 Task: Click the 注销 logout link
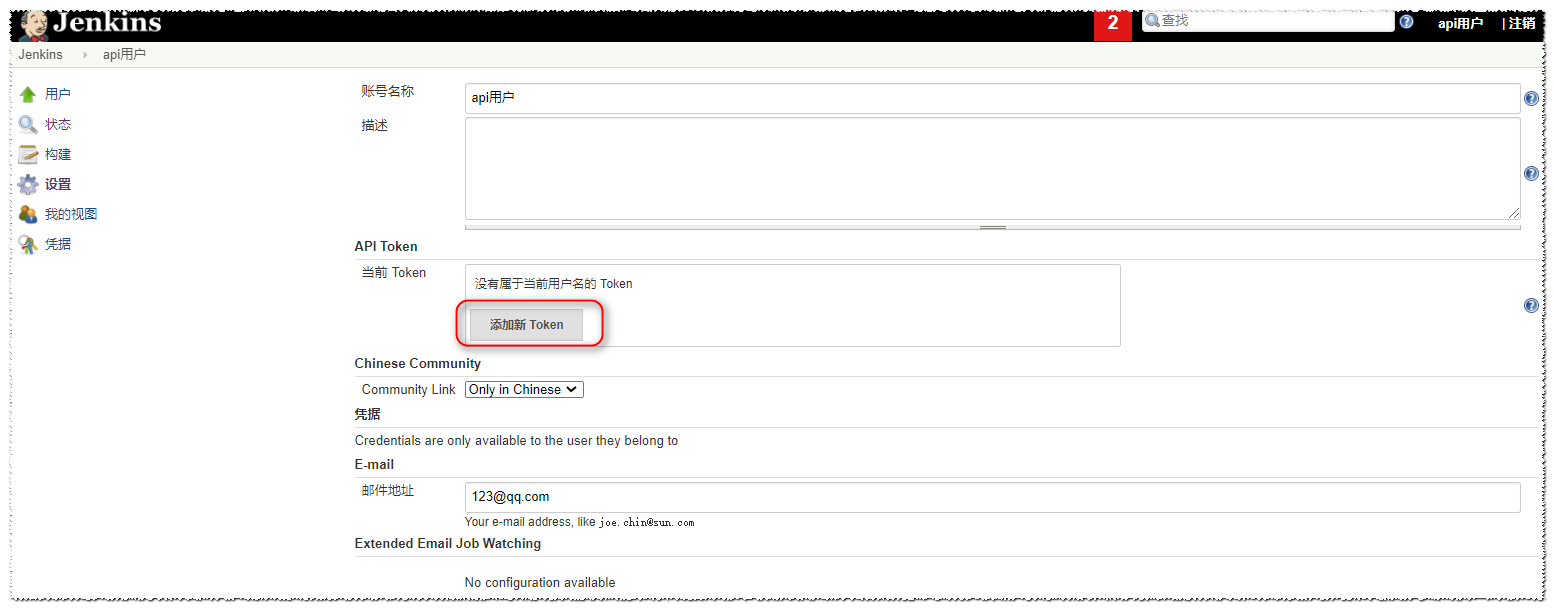pyautogui.click(x=1521, y=23)
